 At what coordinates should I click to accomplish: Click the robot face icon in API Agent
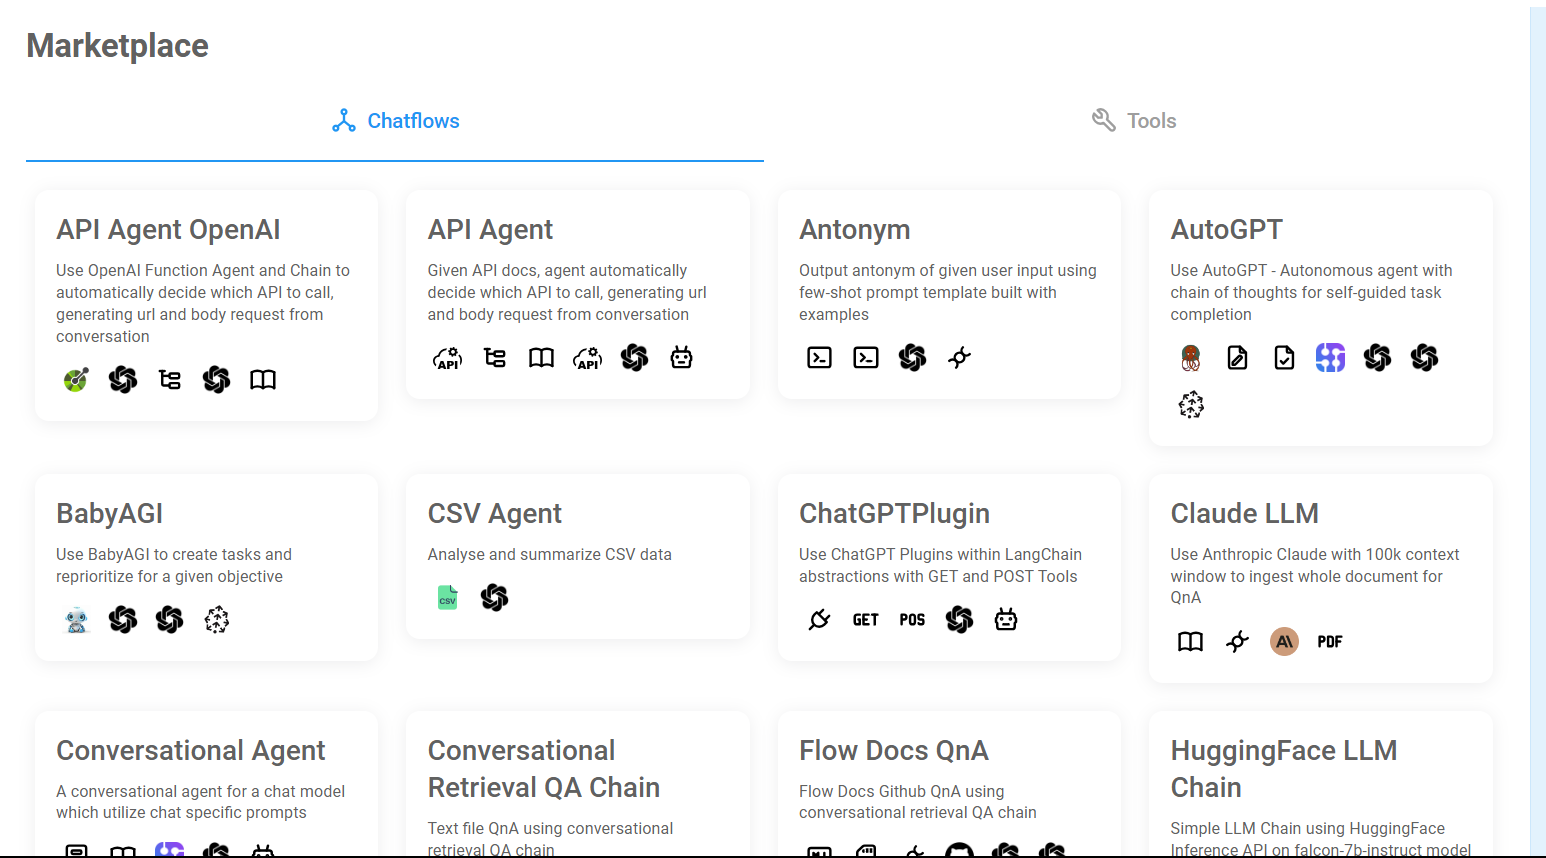[681, 357]
